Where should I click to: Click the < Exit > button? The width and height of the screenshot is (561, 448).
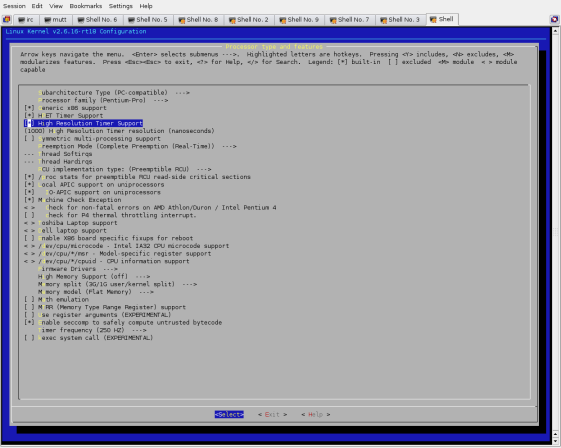coord(272,414)
